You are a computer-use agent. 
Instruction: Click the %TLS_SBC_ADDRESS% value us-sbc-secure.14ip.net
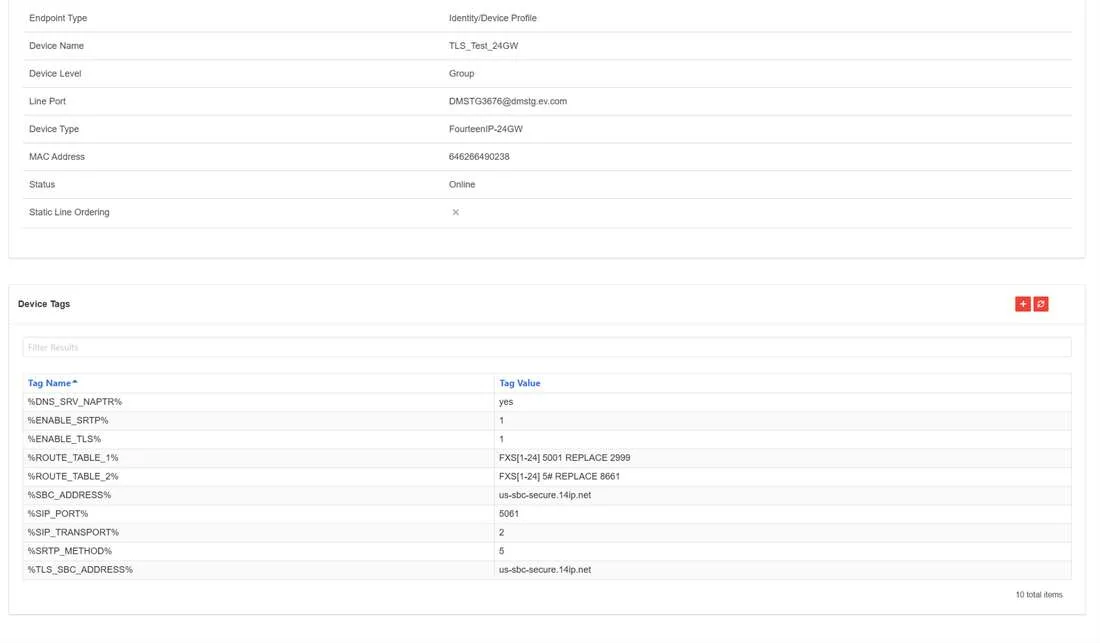coord(545,569)
